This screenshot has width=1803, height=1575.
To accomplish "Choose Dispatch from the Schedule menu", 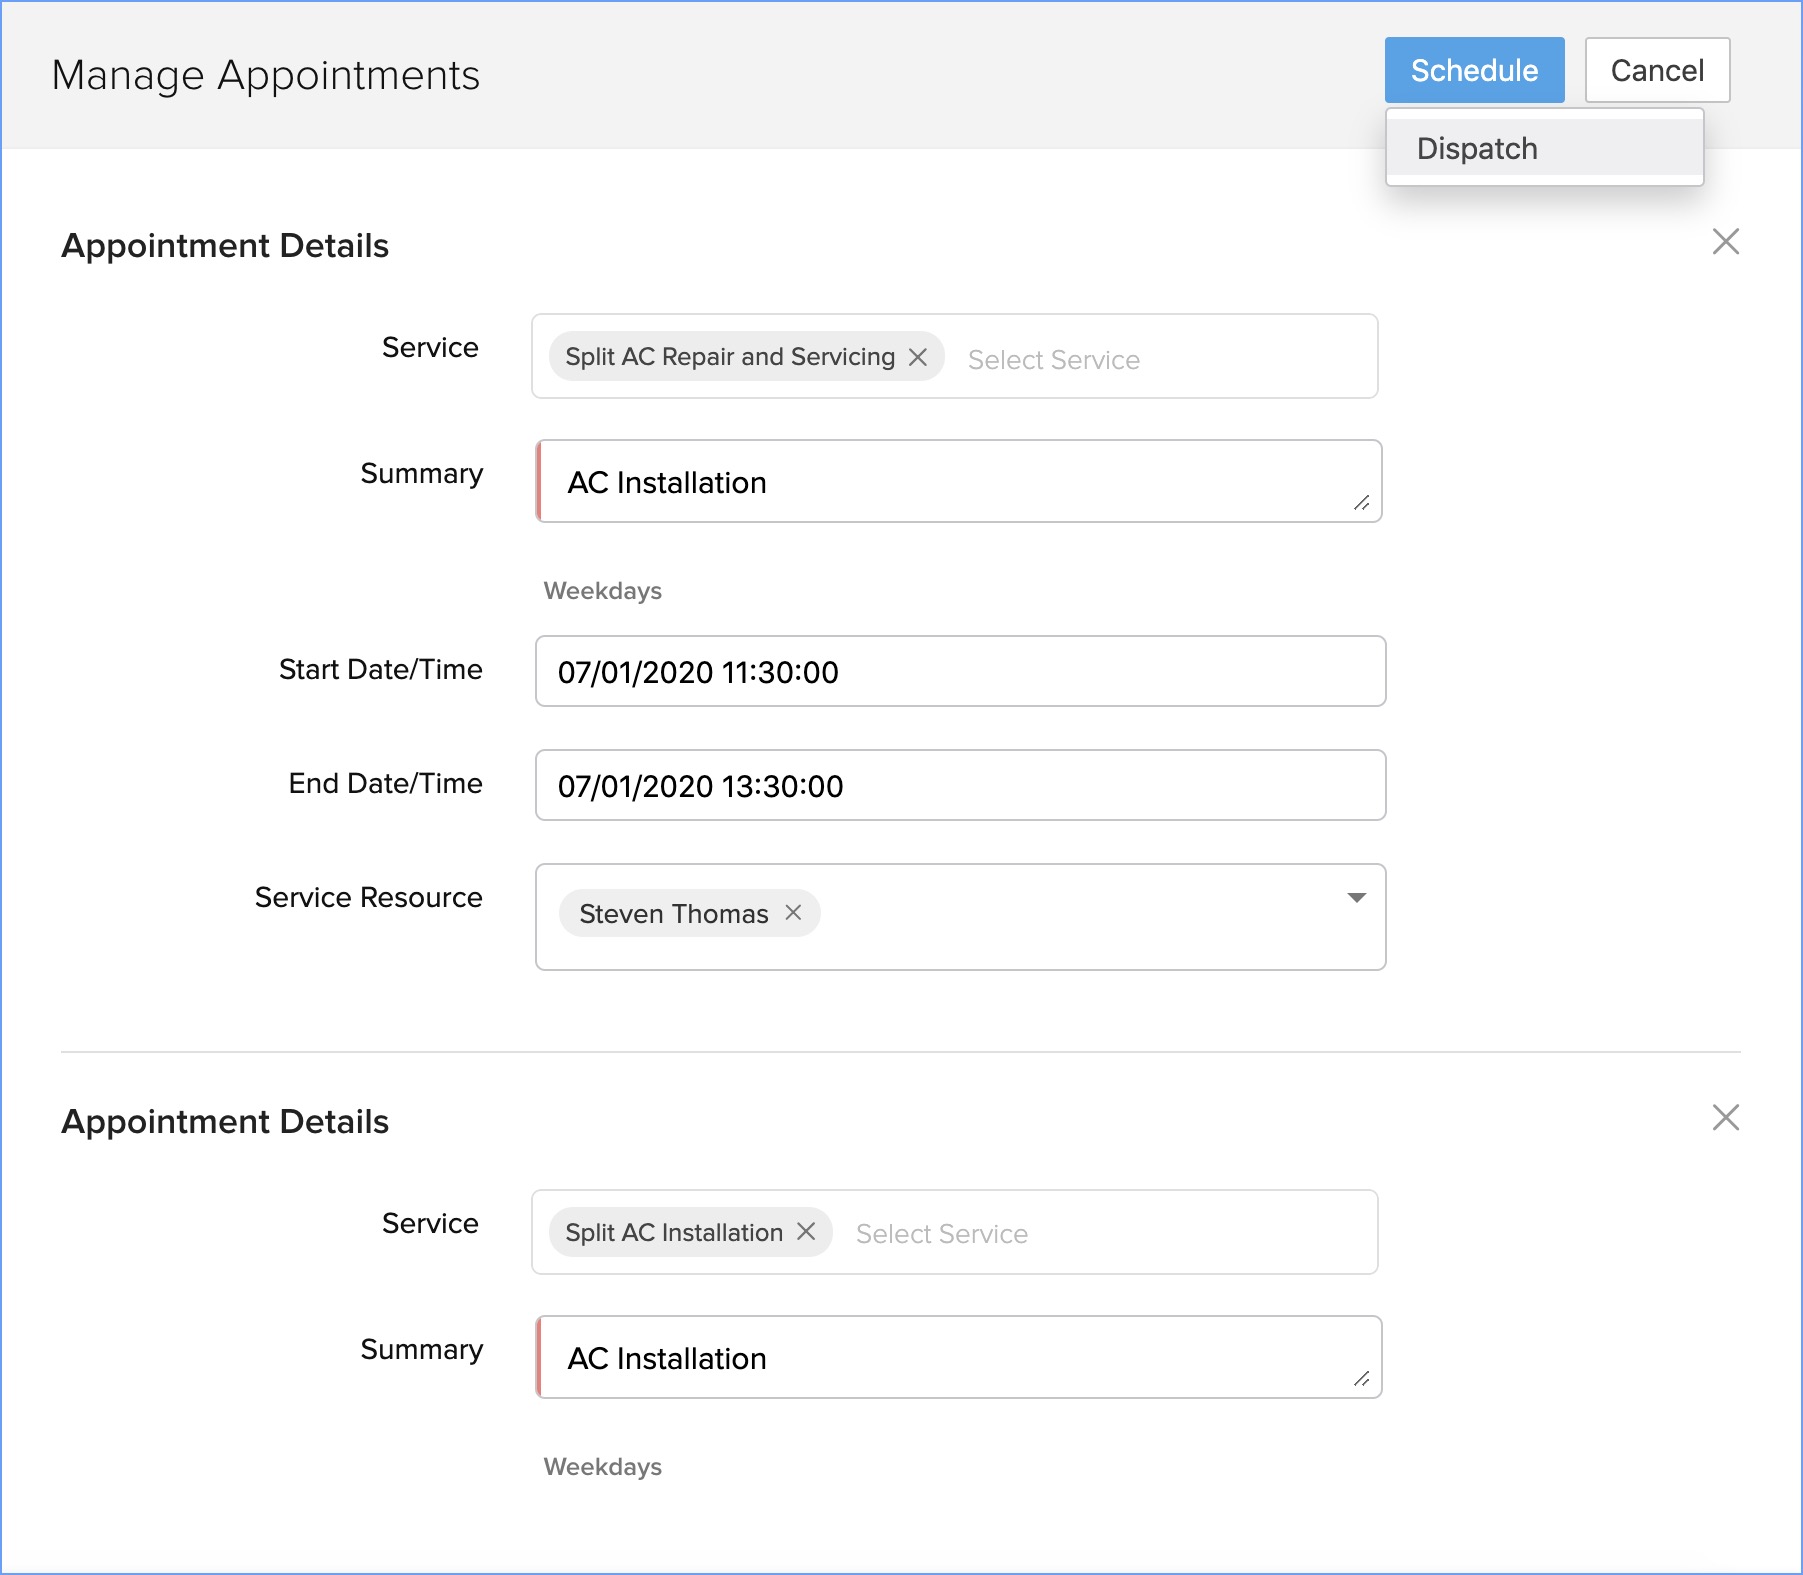I will point(1477,149).
